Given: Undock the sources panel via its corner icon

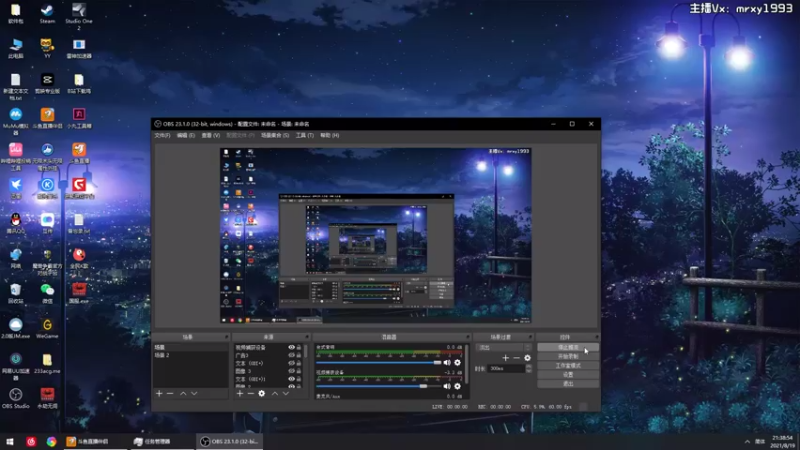Looking at the screenshot, I should point(307,337).
